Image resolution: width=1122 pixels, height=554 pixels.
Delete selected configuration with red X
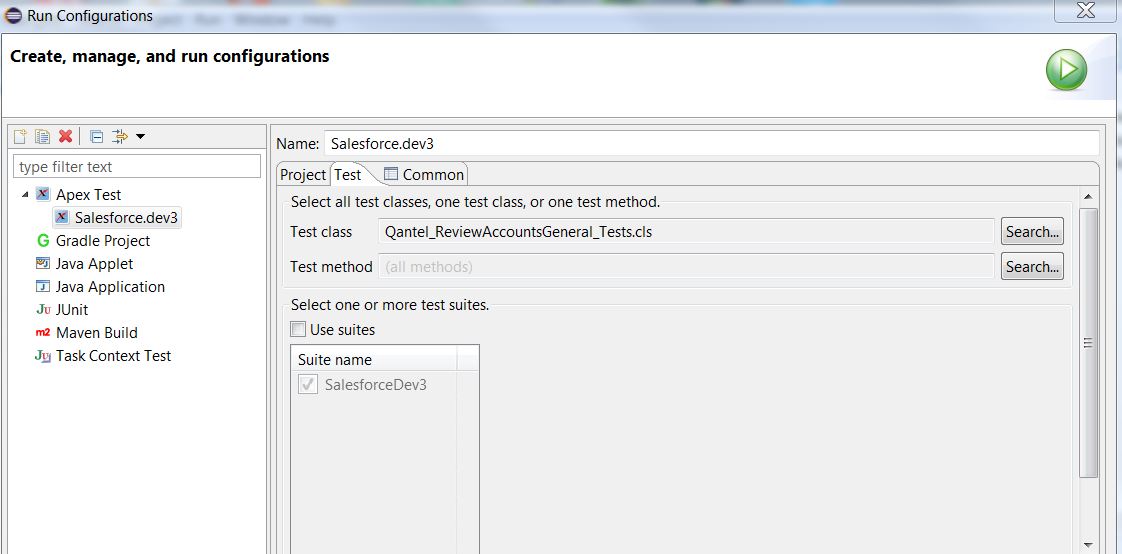point(65,137)
